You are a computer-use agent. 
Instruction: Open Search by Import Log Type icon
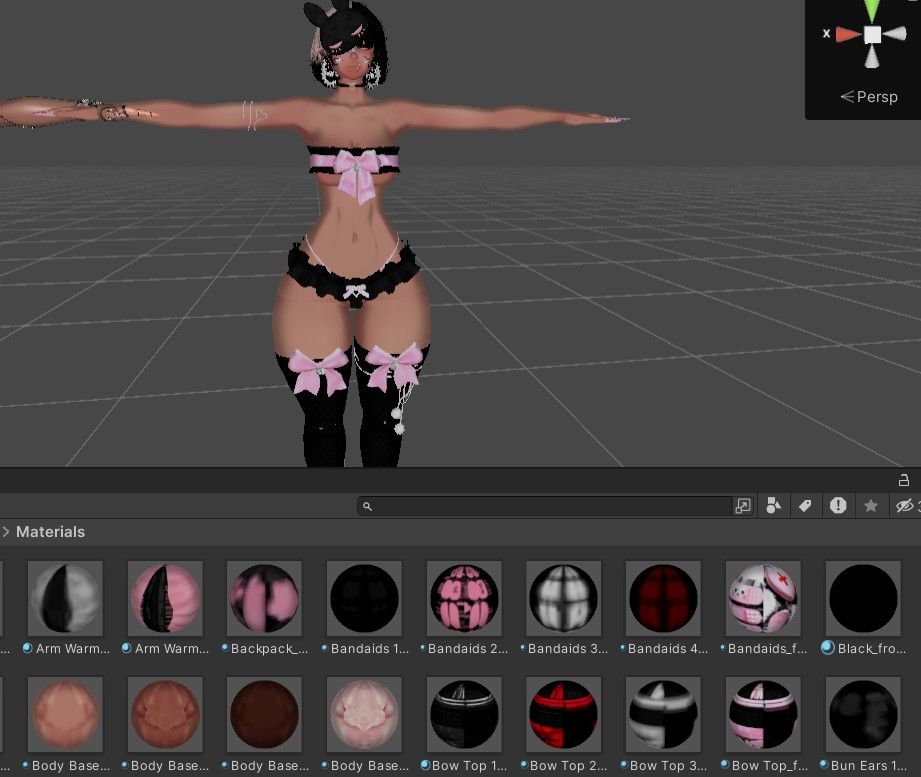pyautogui.click(x=838, y=505)
